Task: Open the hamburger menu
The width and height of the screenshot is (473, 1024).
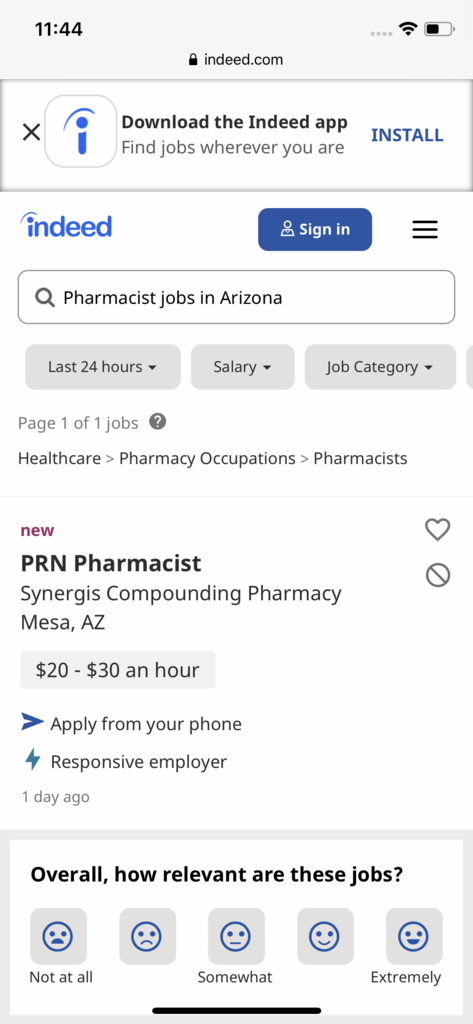Action: [x=425, y=230]
